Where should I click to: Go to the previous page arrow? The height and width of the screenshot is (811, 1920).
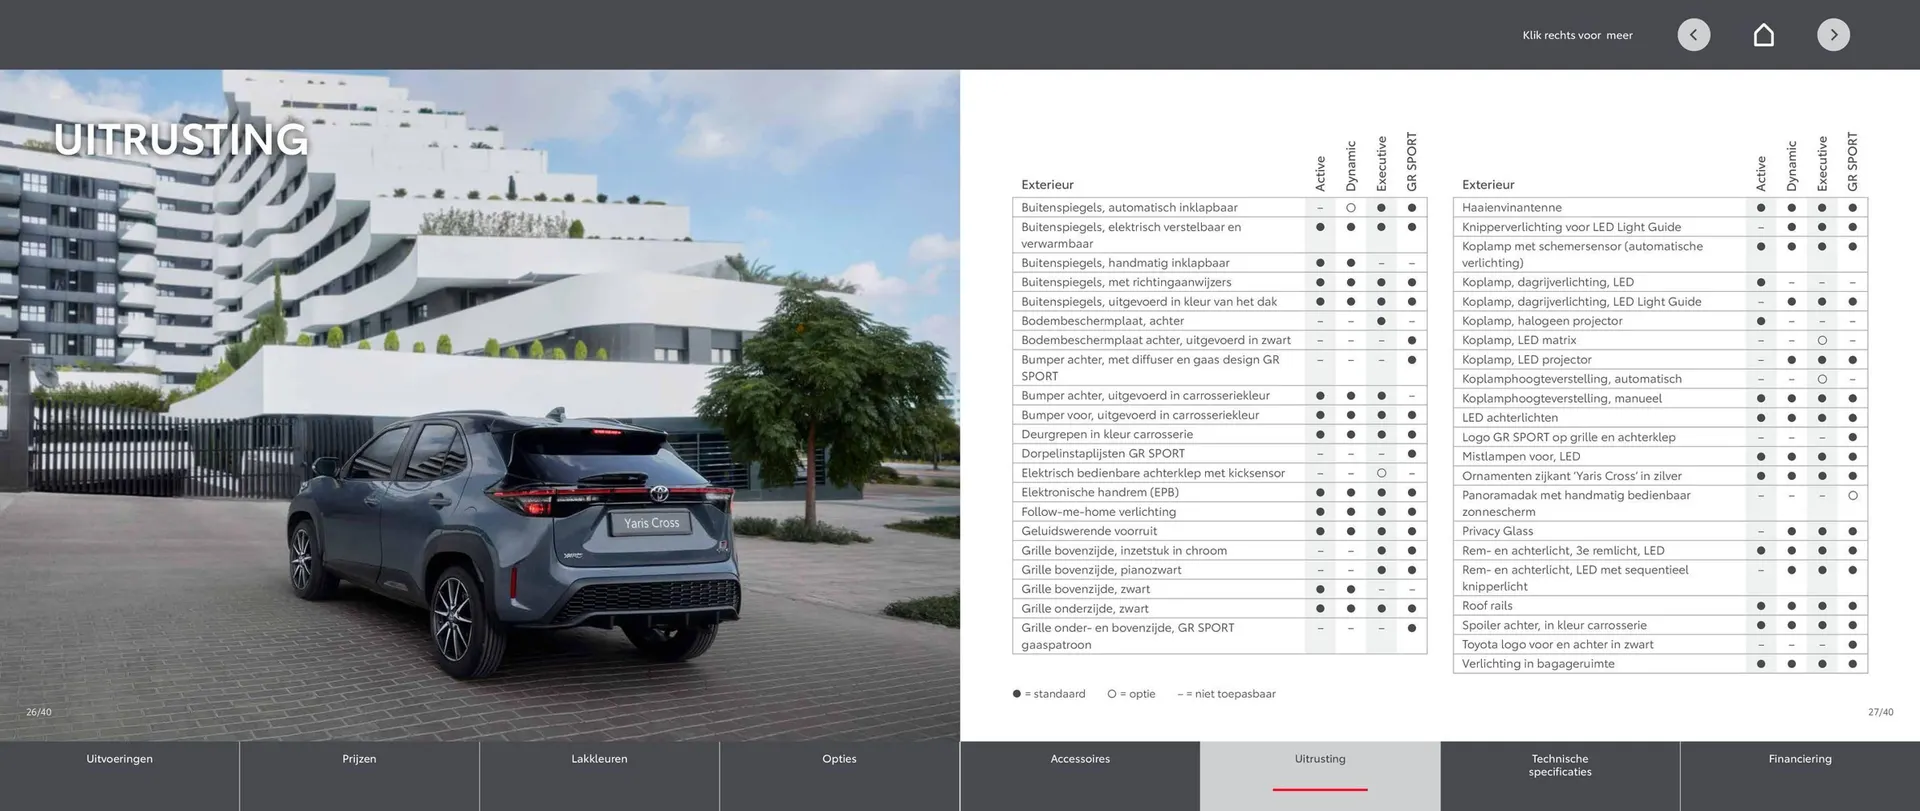point(1693,35)
